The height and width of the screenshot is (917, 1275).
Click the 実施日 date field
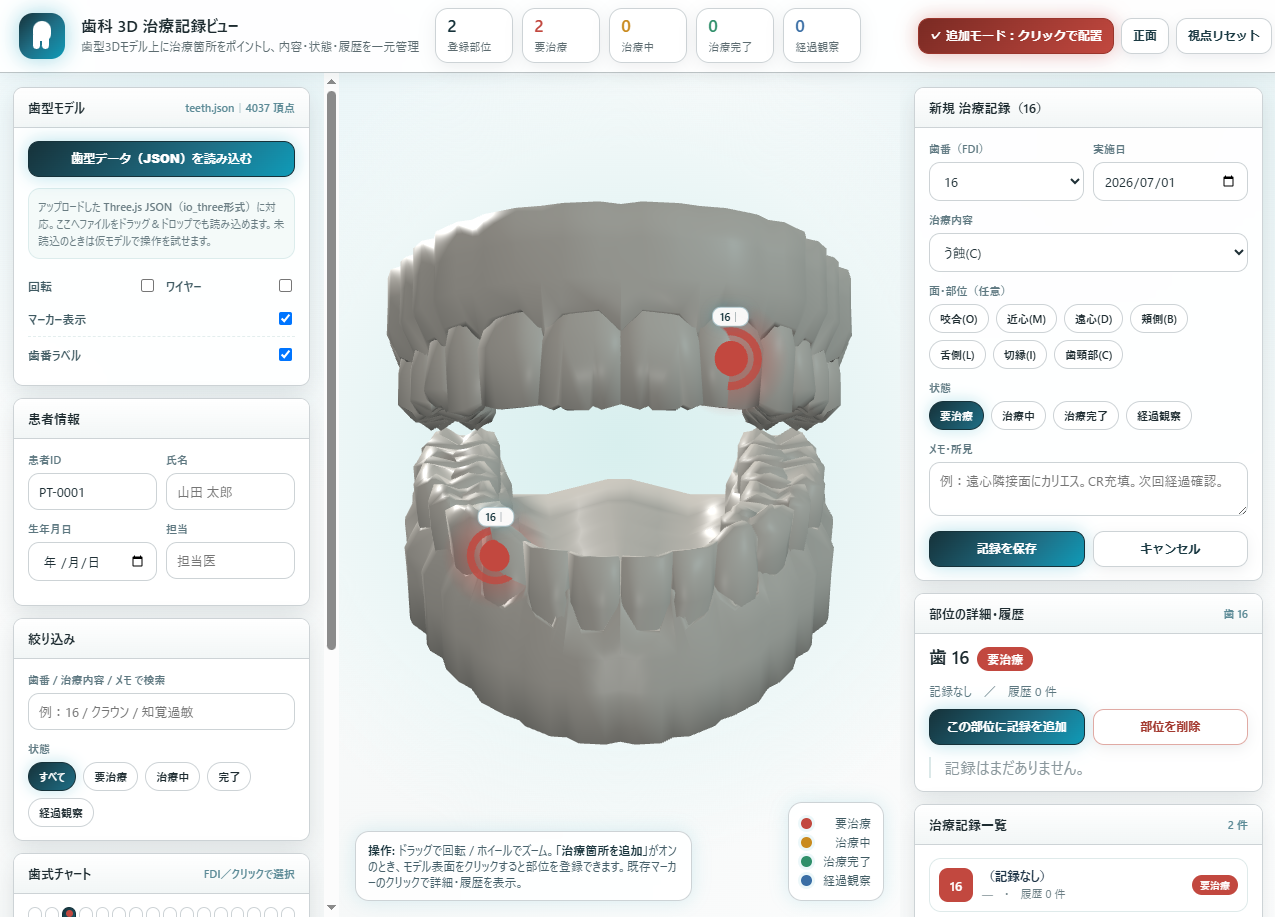[x=1170, y=182]
